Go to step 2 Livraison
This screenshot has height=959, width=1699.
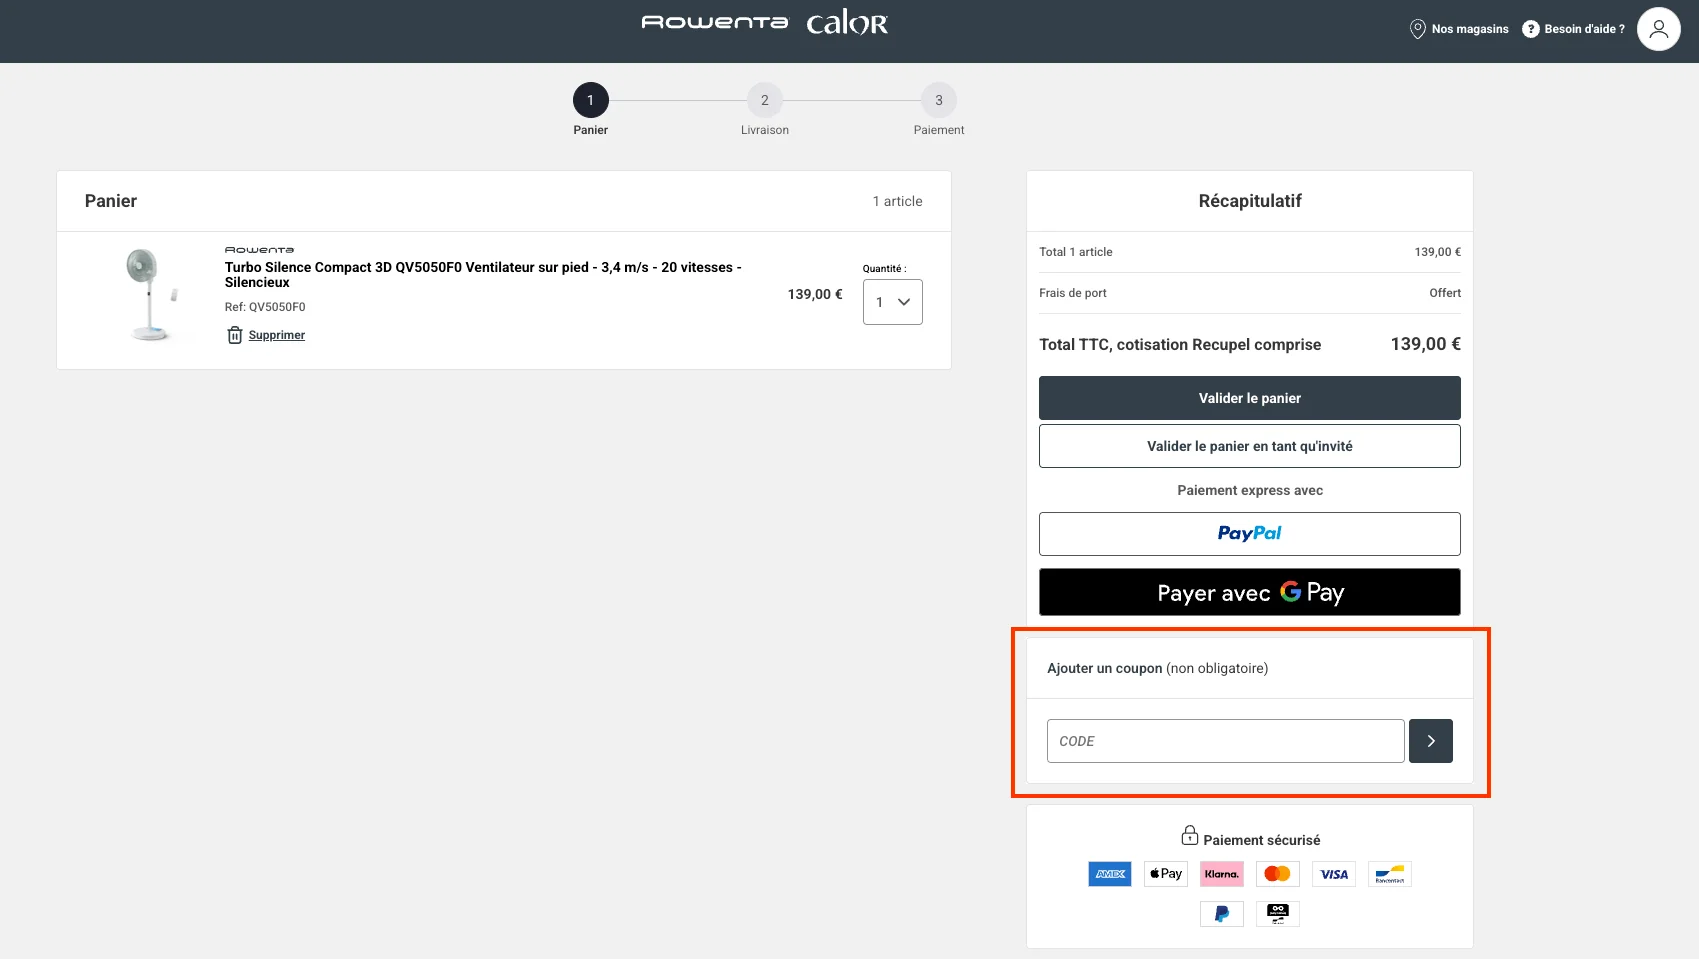tap(764, 100)
